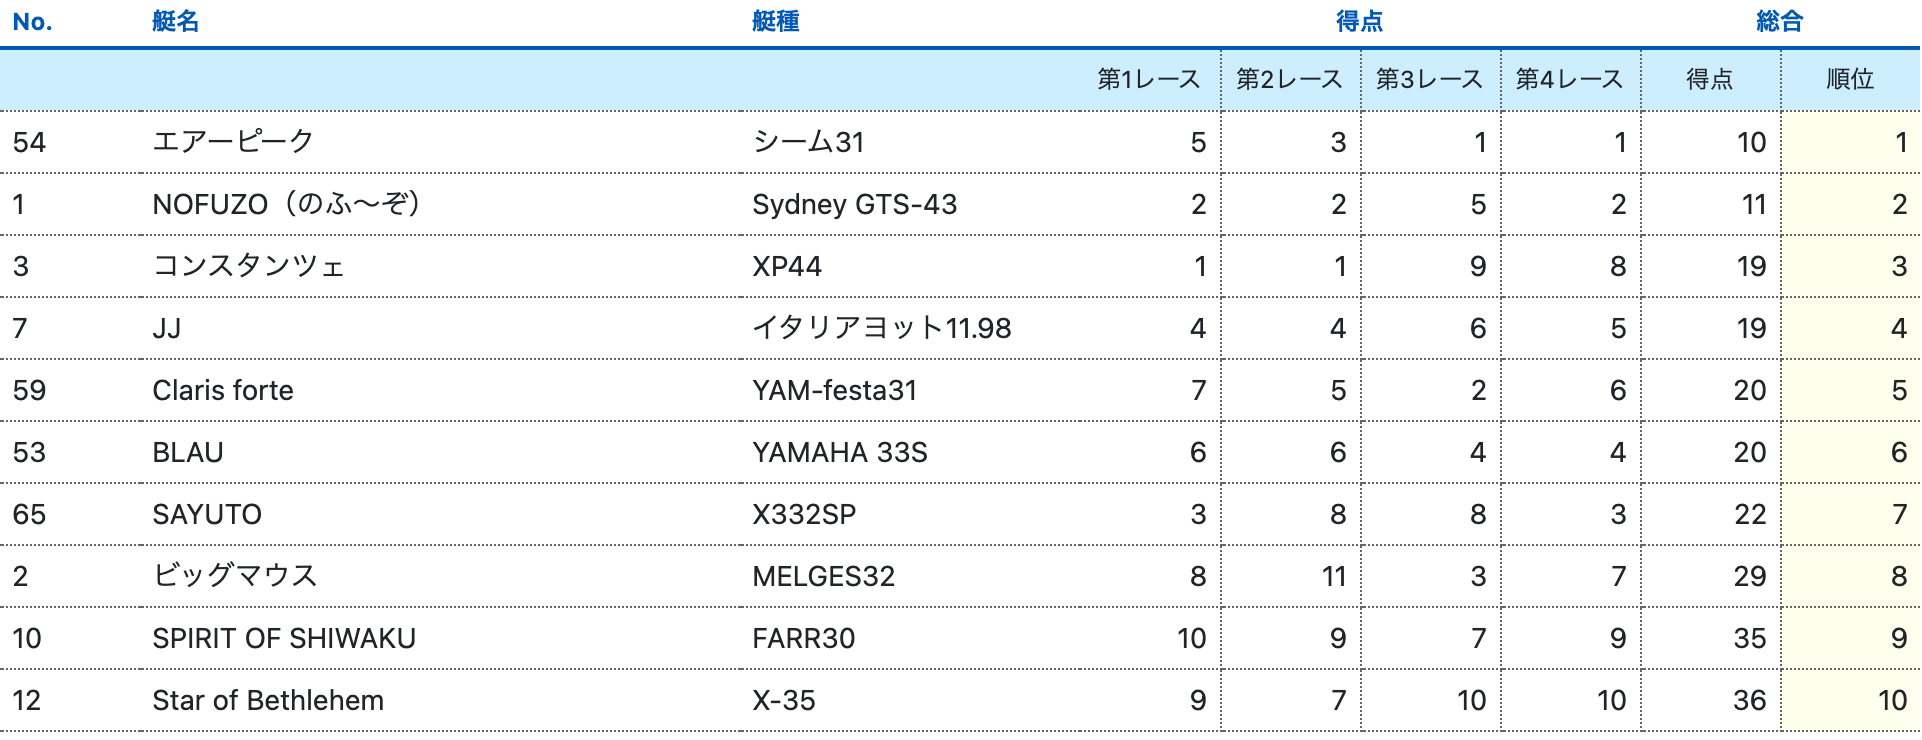Screen dimensions: 1922x740
Task: Click the No. column header
Action: point(32,22)
